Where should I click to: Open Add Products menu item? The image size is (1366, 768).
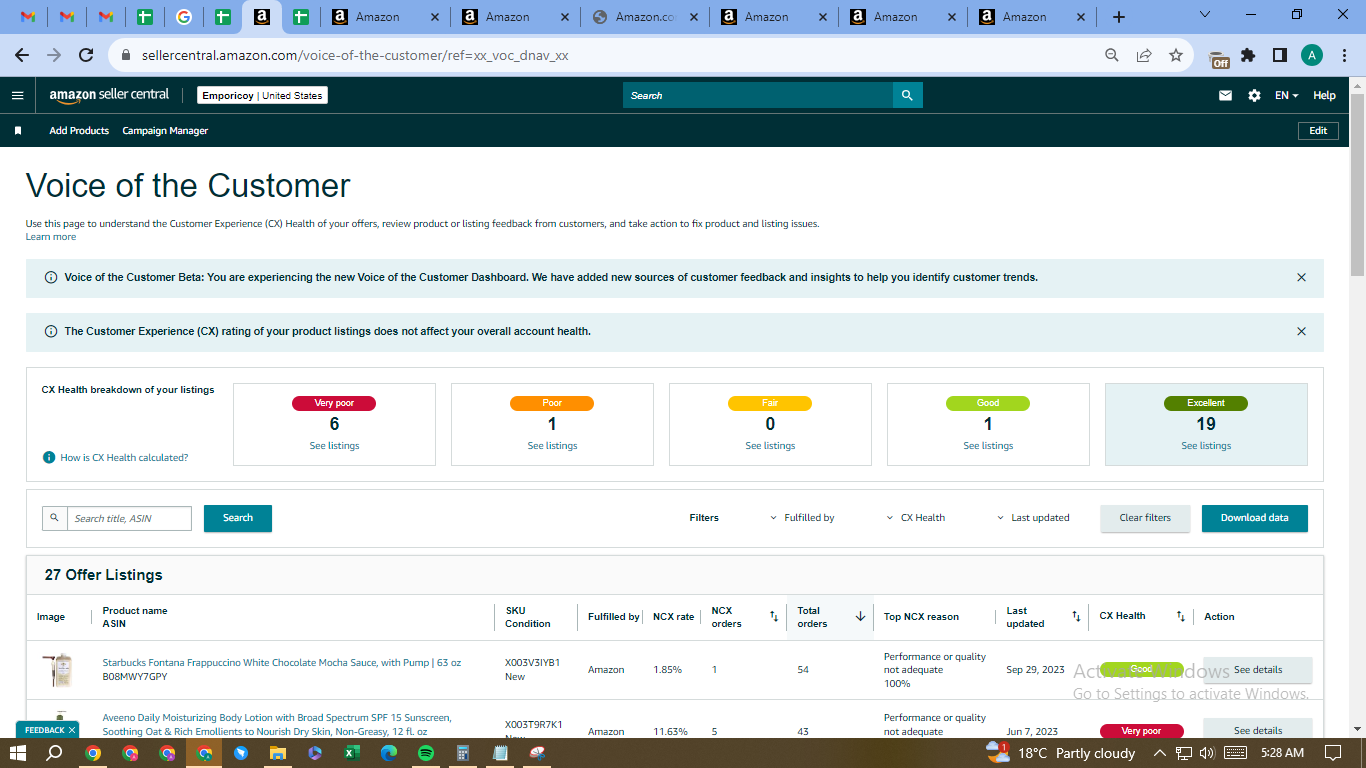[x=79, y=131]
